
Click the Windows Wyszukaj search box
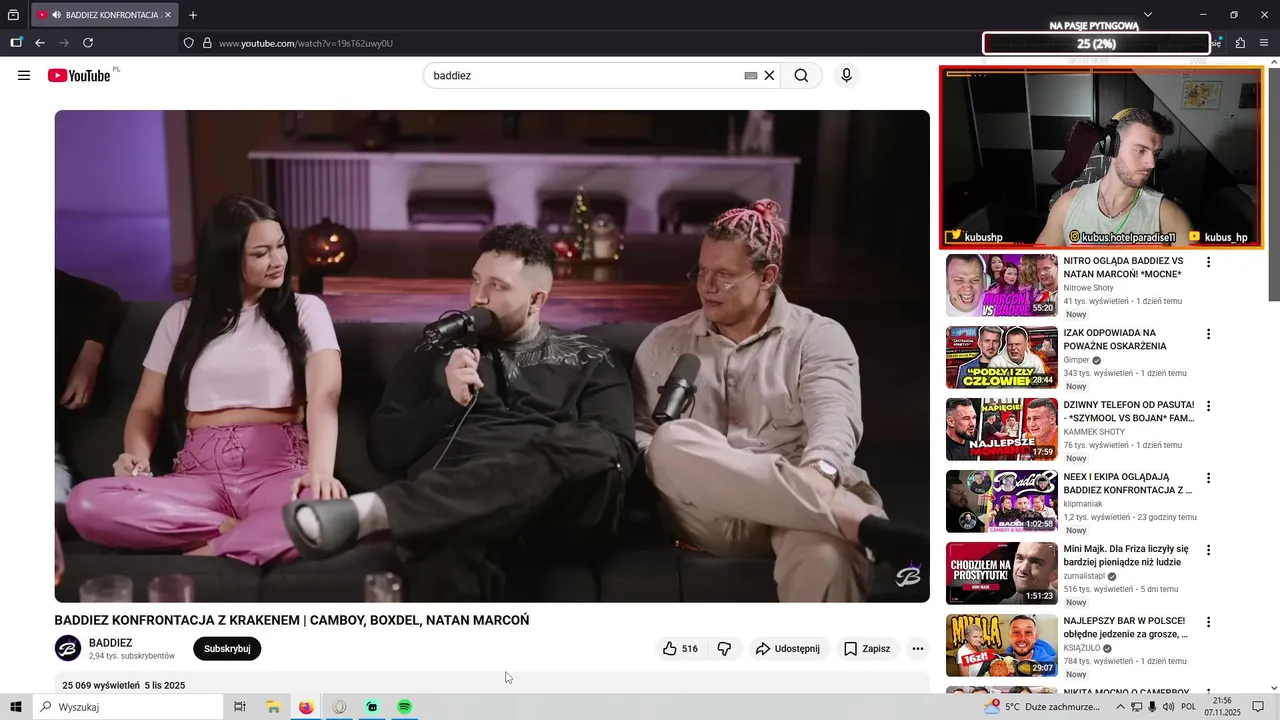(x=127, y=707)
